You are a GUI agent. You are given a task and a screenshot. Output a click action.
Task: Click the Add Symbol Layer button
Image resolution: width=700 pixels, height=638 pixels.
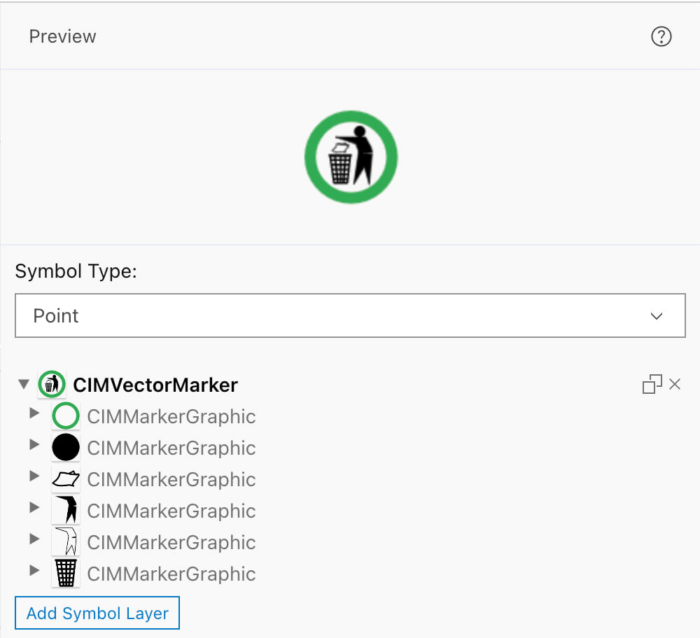click(x=97, y=613)
